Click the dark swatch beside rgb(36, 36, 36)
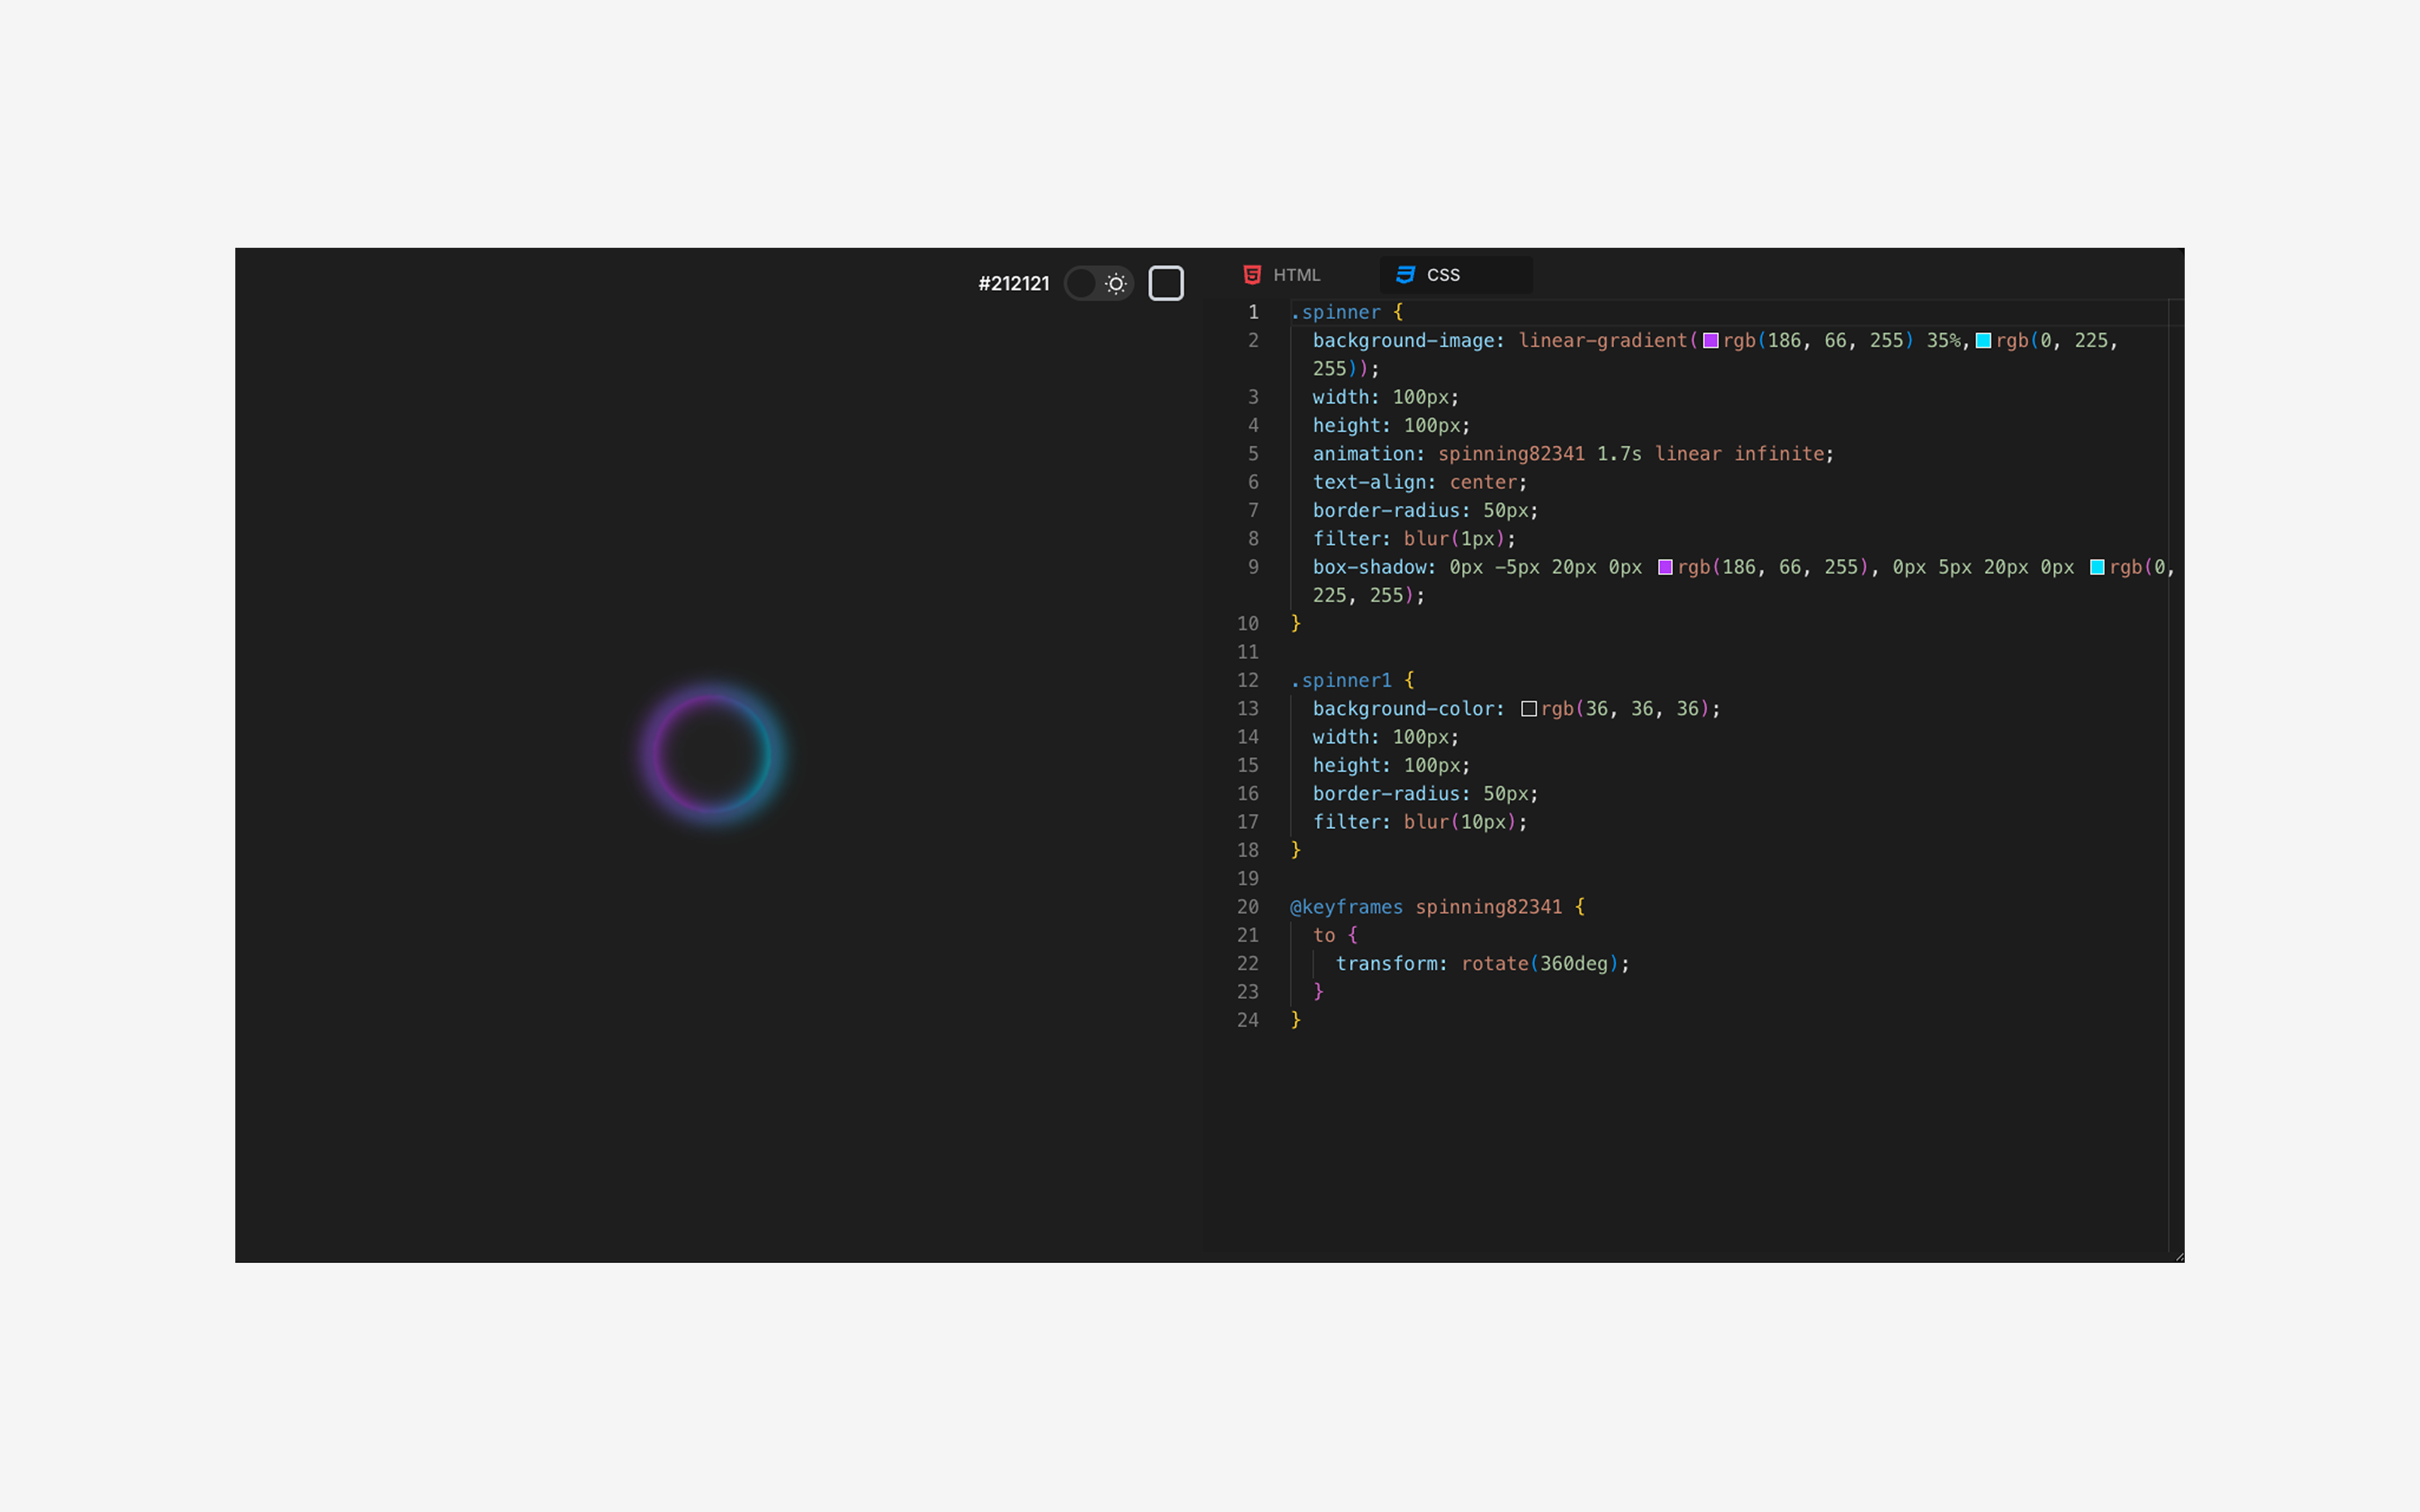This screenshot has width=2420, height=1512. point(1529,709)
